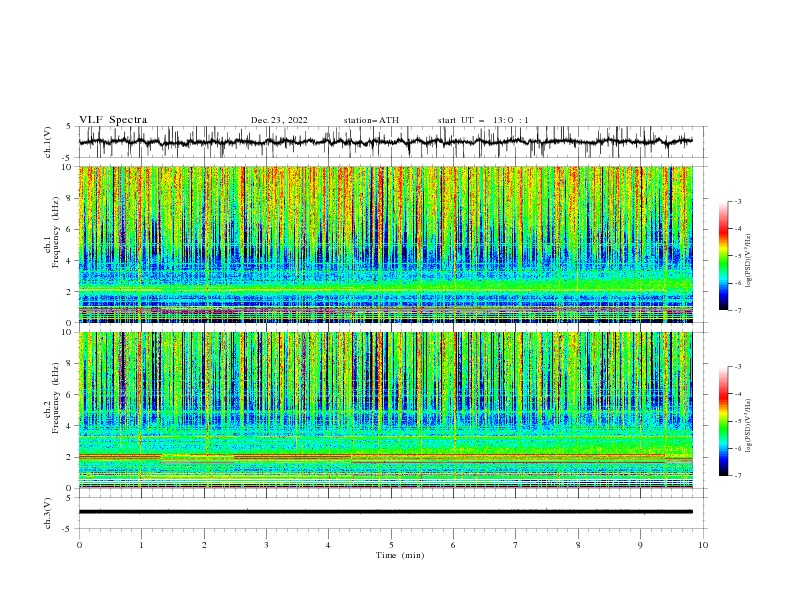This screenshot has height=612, width=792.
Task: Click time axis tick label '5'
Action: click(x=391, y=545)
